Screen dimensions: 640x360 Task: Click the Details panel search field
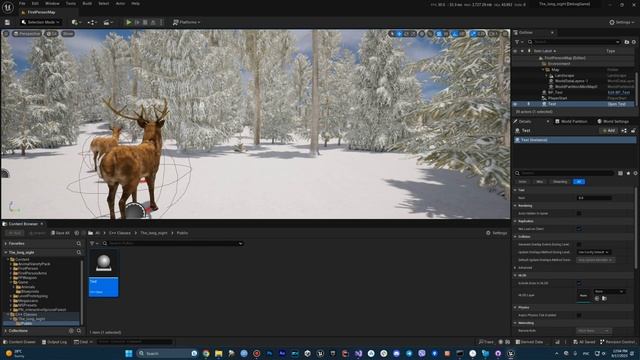(564, 173)
